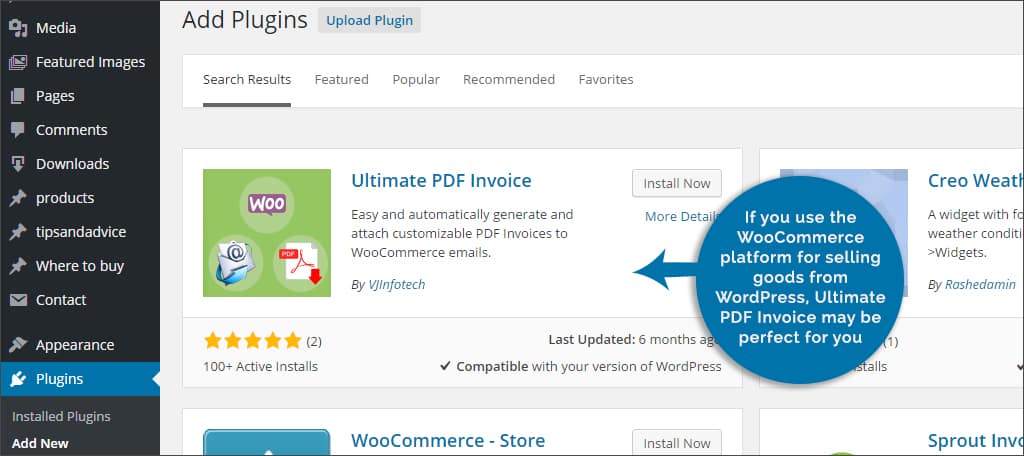Click the Contact envelope icon

pyautogui.click(x=18, y=300)
